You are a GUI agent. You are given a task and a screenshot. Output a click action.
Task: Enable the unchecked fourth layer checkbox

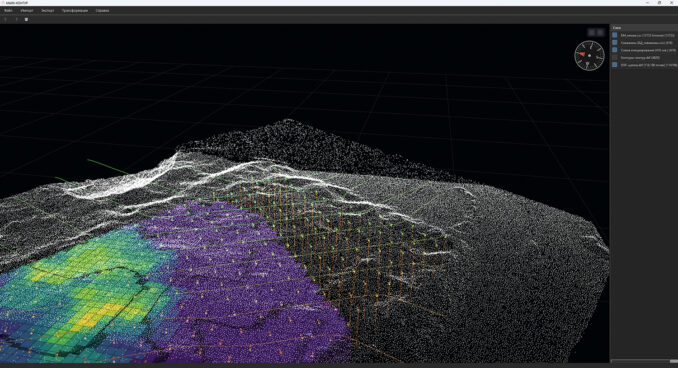coord(614,58)
